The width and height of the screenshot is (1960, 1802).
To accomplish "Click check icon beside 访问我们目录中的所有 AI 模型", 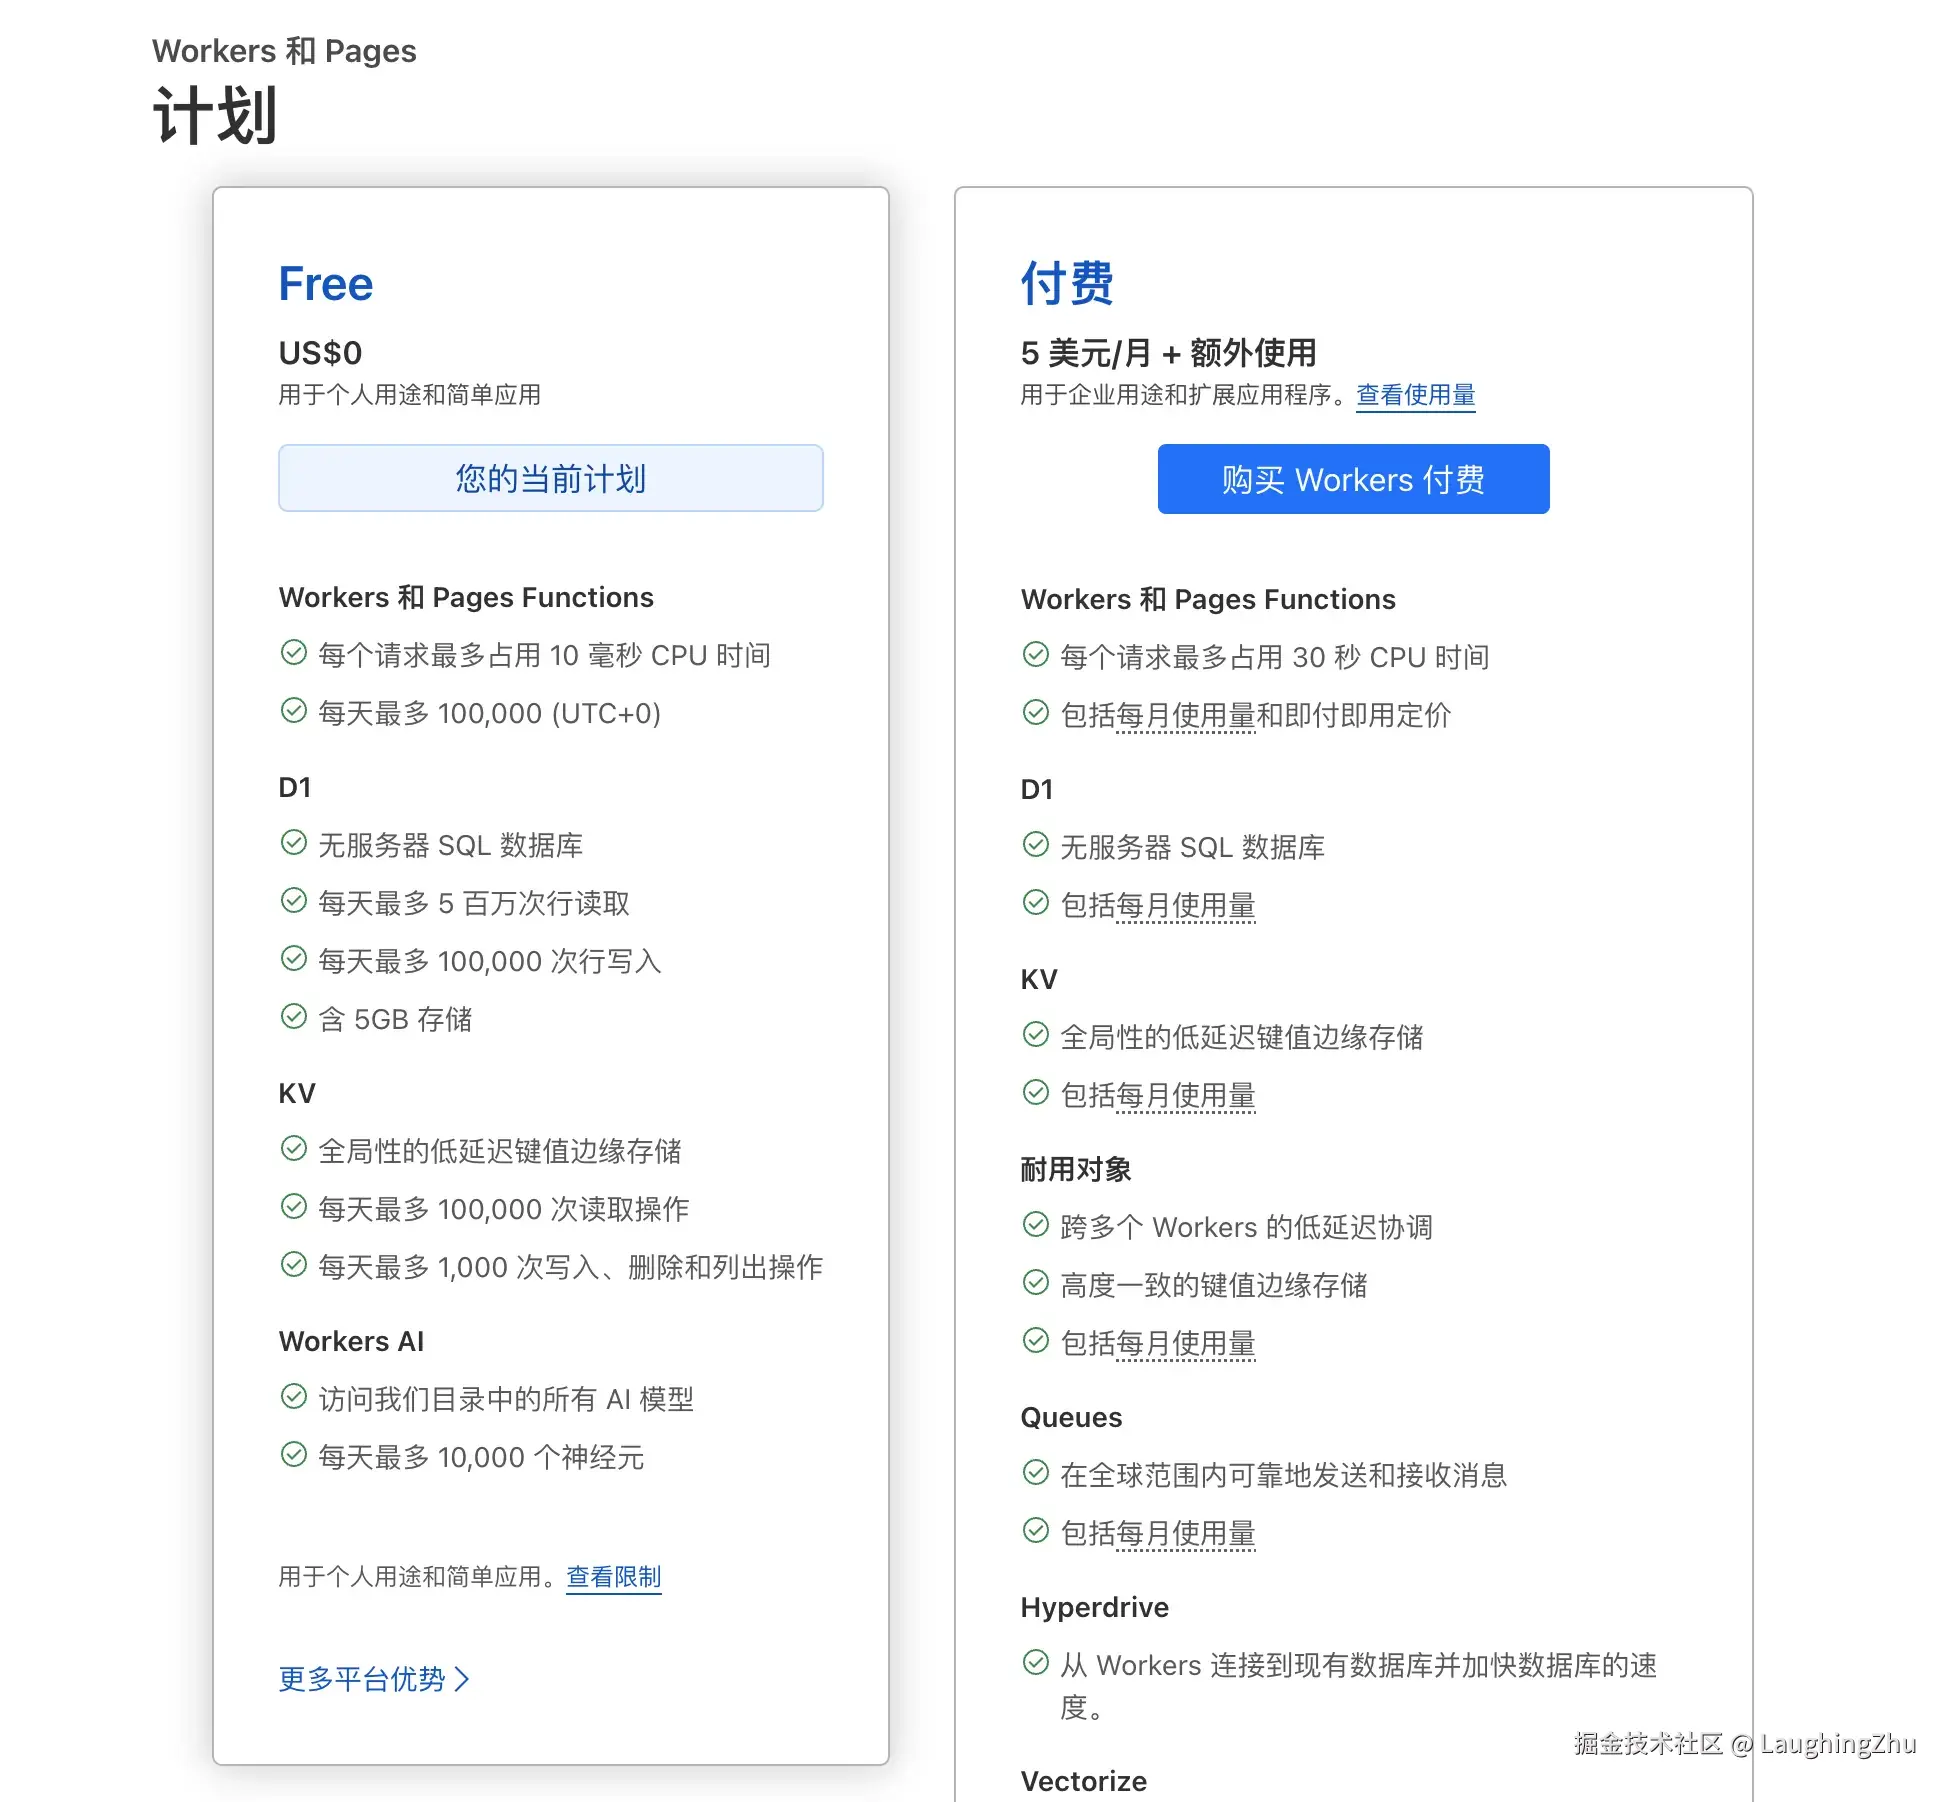I will point(294,1397).
